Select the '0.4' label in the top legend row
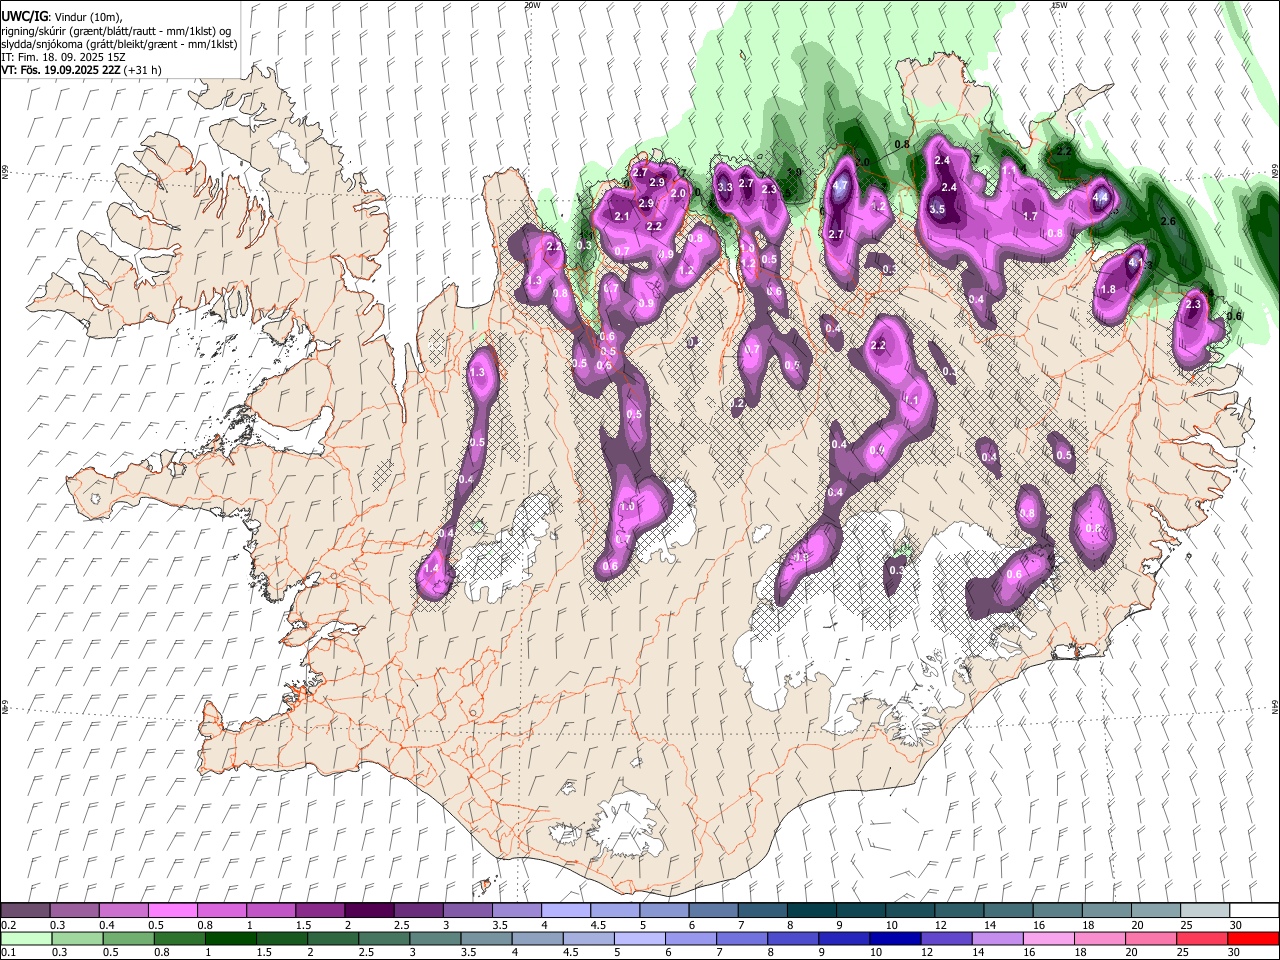Image resolution: width=1280 pixels, height=960 pixels. (x=106, y=925)
